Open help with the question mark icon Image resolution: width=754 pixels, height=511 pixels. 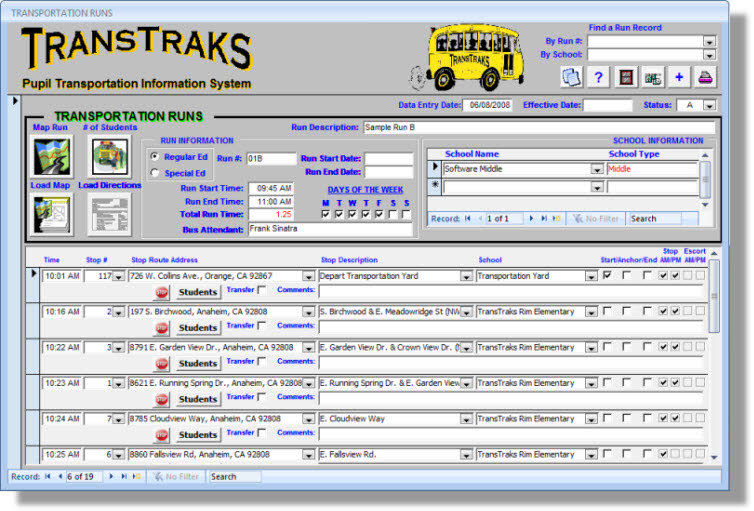pyautogui.click(x=599, y=77)
